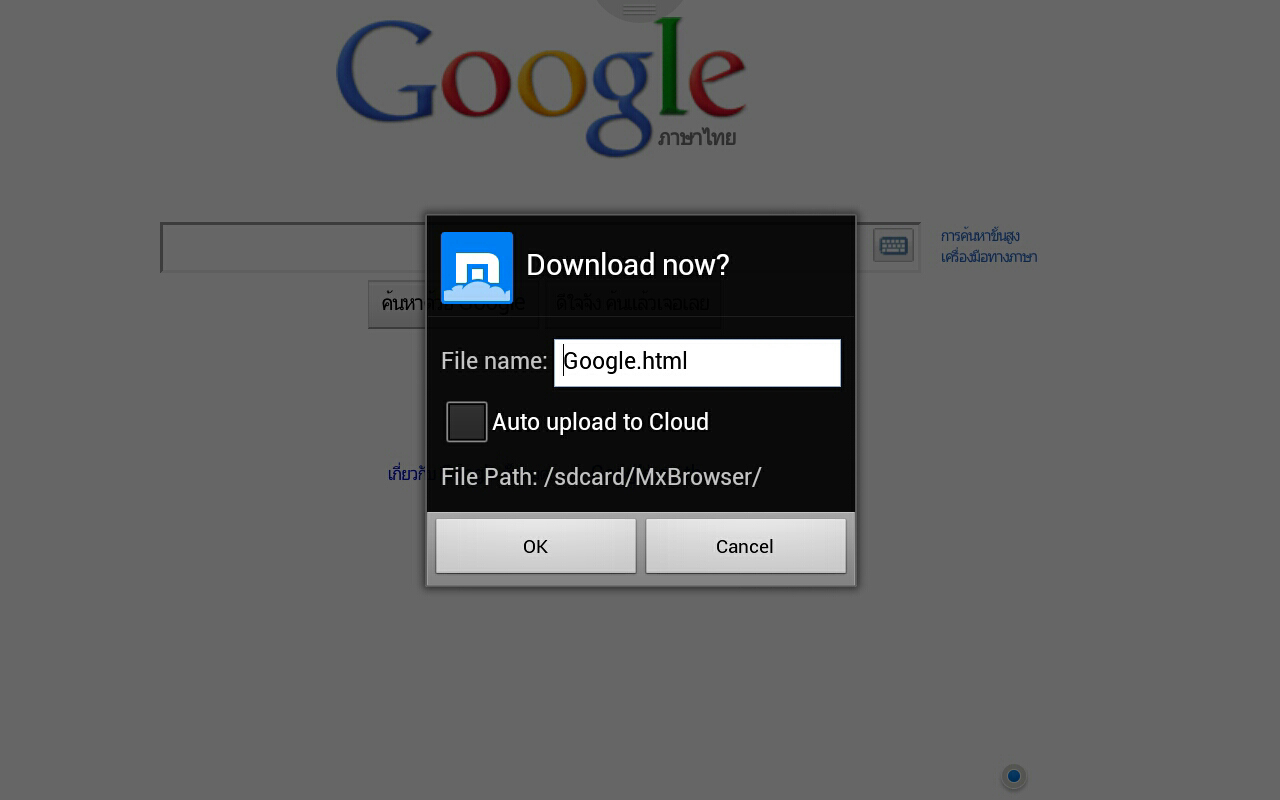Open the advanced search link (การค้นหาขั้นสูง)
1280x800 pixels.
pyautogui.click(x=980, y=236)
